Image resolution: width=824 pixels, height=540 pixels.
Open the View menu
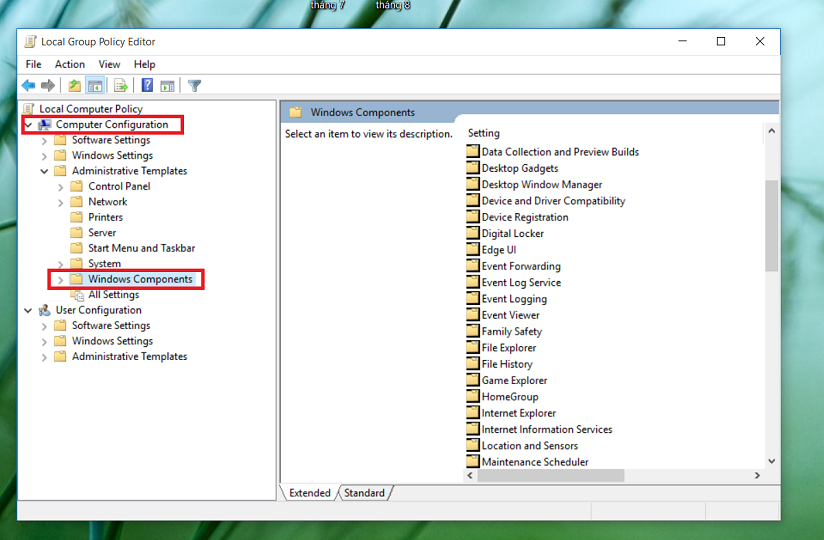(109, 64)
